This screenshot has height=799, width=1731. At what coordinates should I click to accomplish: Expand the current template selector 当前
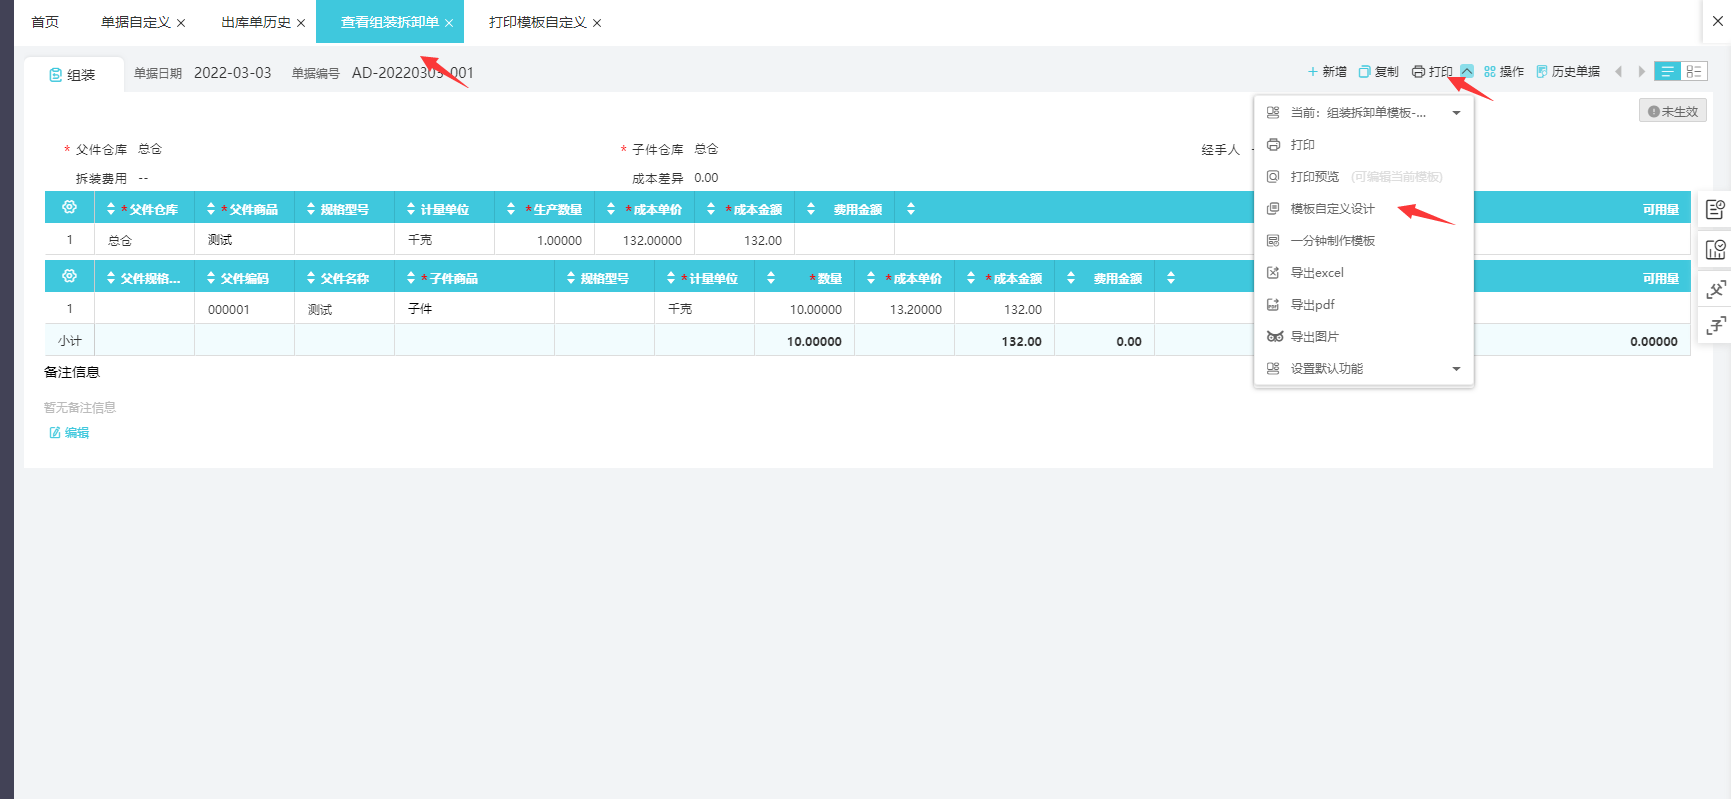(x=1456, y=113)
